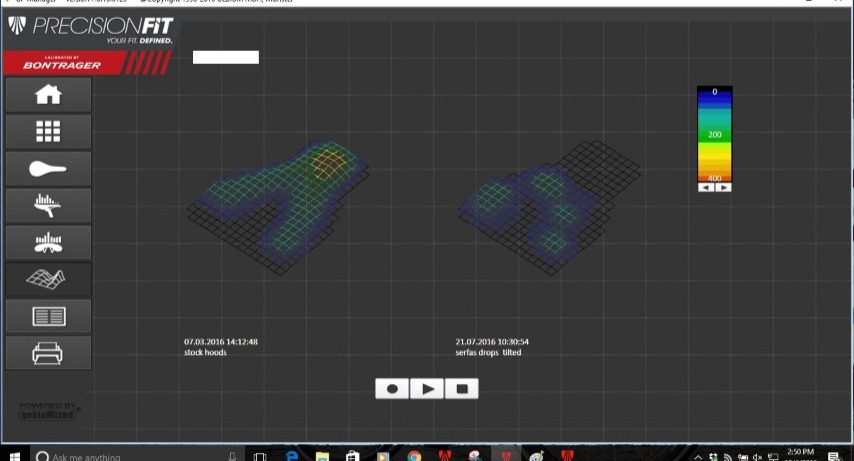Go to the Home screen icon
The width and height of the screenshot is (854, 461).
click(48, 95)
